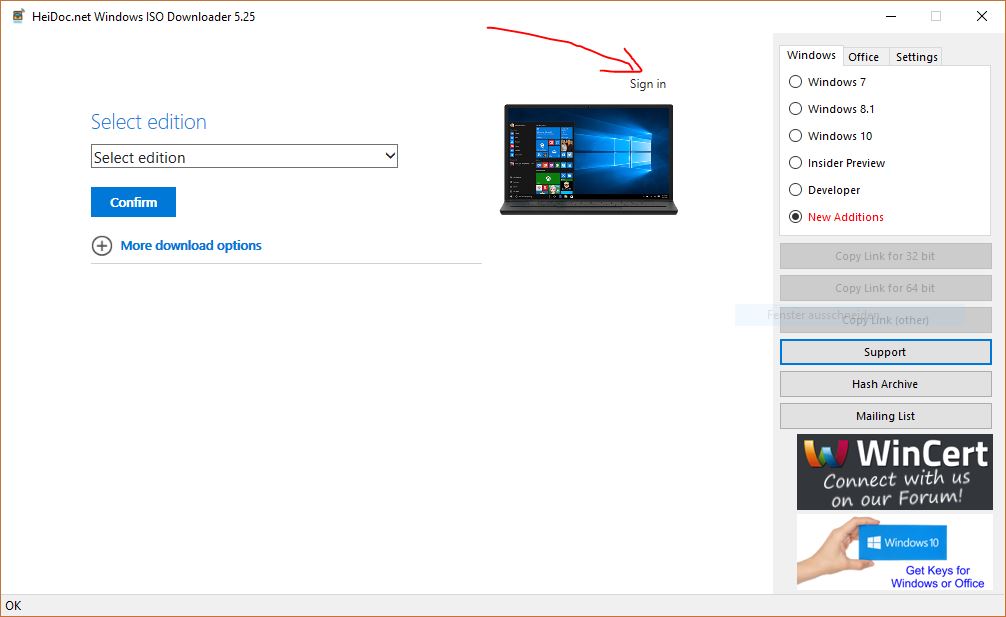The image size is (1006, 617).
Task: Switch to the Office tab
Action: 864,57
